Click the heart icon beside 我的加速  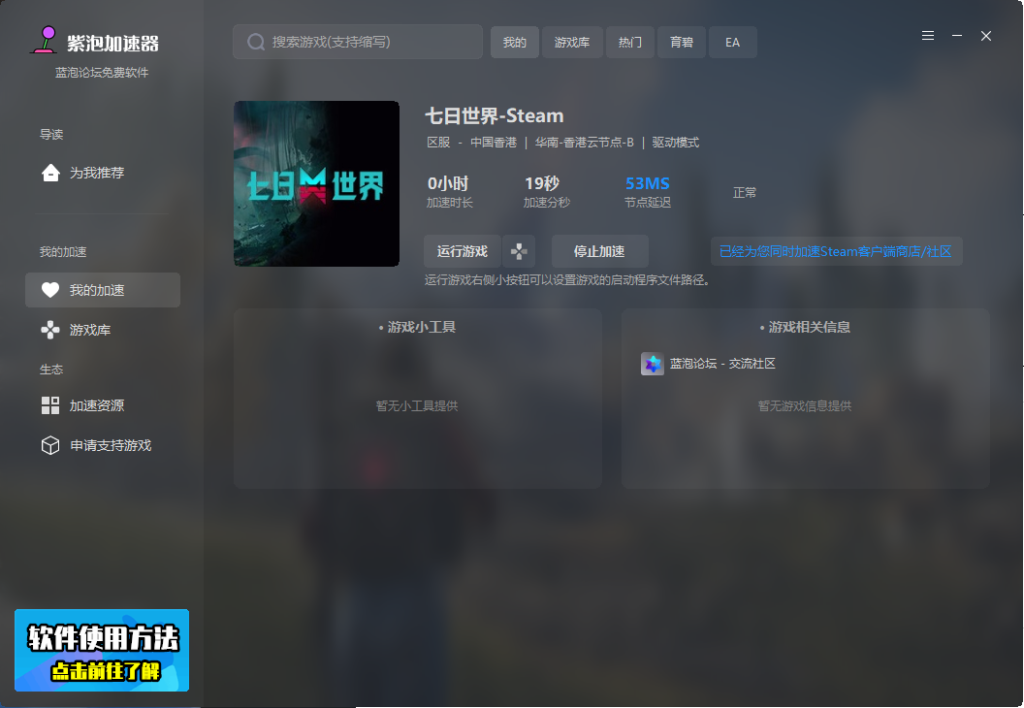click(x=50, y=290)
